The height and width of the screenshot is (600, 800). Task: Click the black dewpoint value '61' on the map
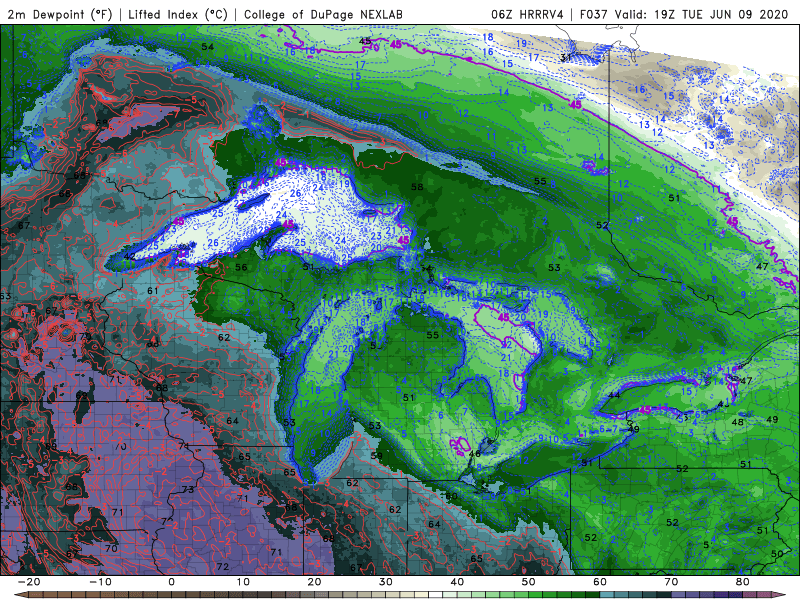point(153,291)
